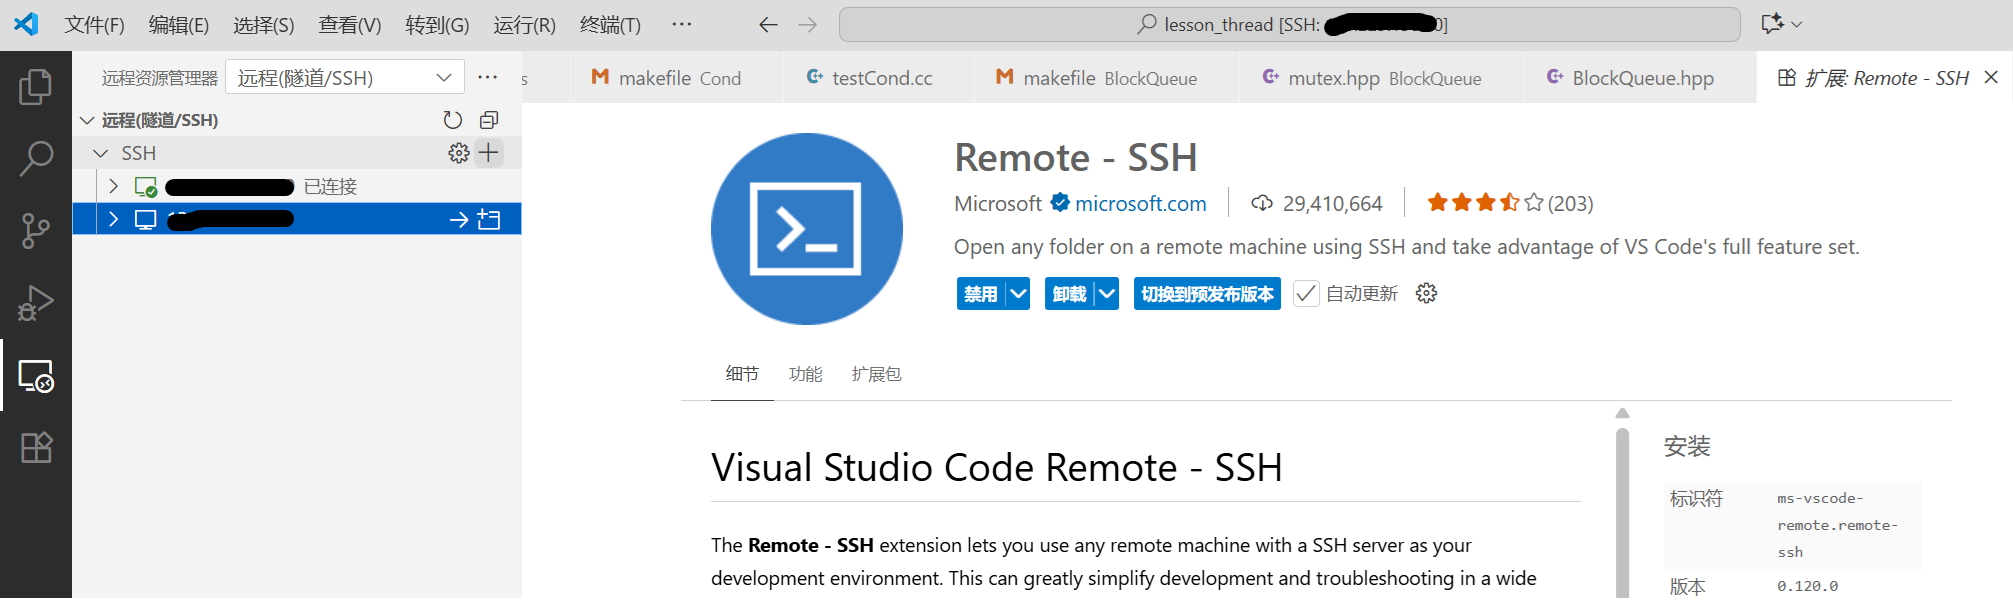2013x609 pixels.
Task: Add a new SSH remote with plus
Action: (489, 153)
